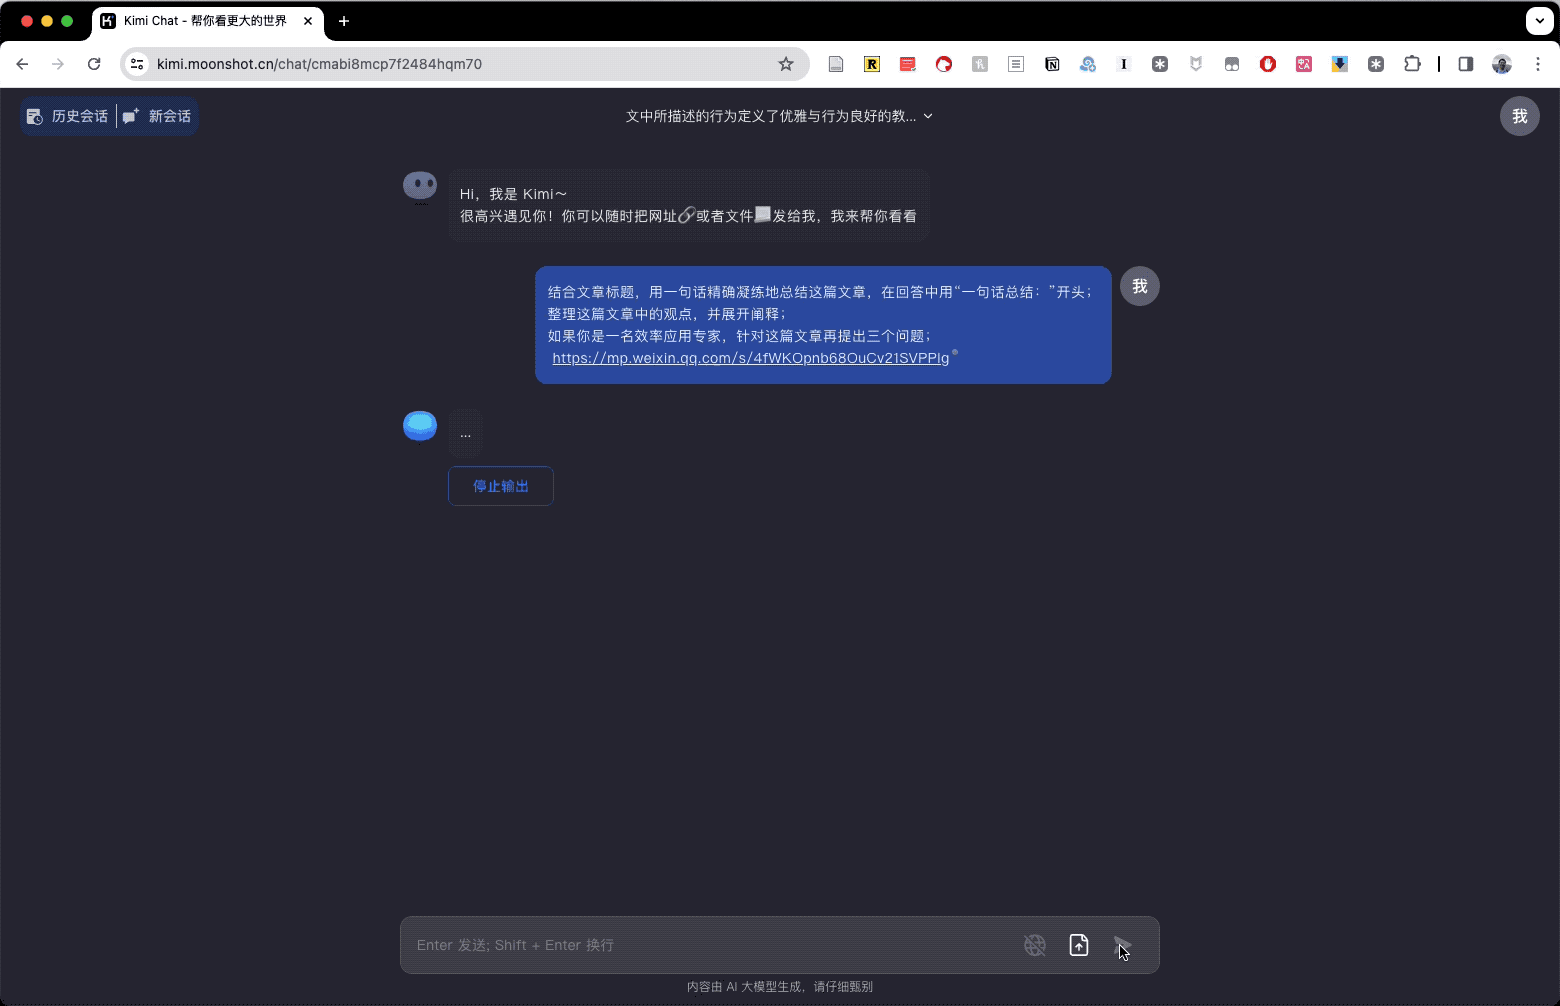Start a 新会话 new conversation
The width and height of the screenshot is (1560, 1006).
click(157, 116)
